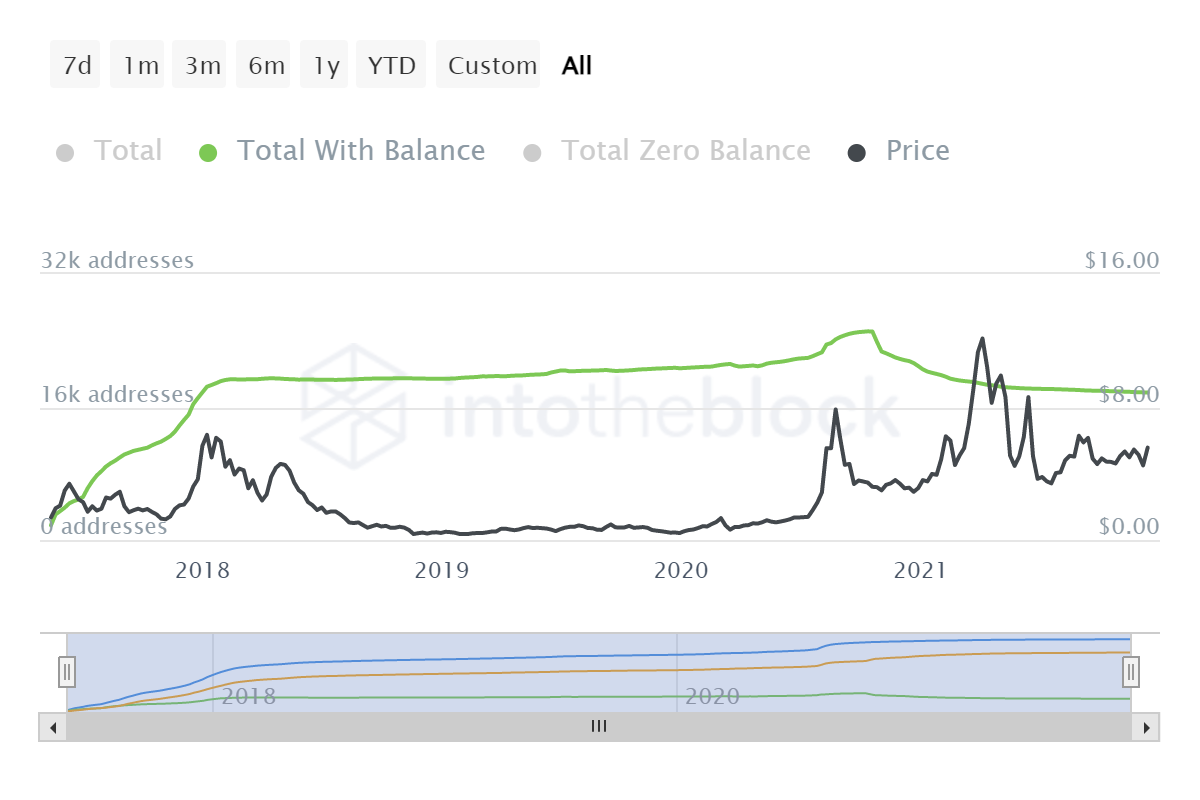Toggle the Total With Balance legend
This screenshot has height=800, width=1200.
coord(360,151)
